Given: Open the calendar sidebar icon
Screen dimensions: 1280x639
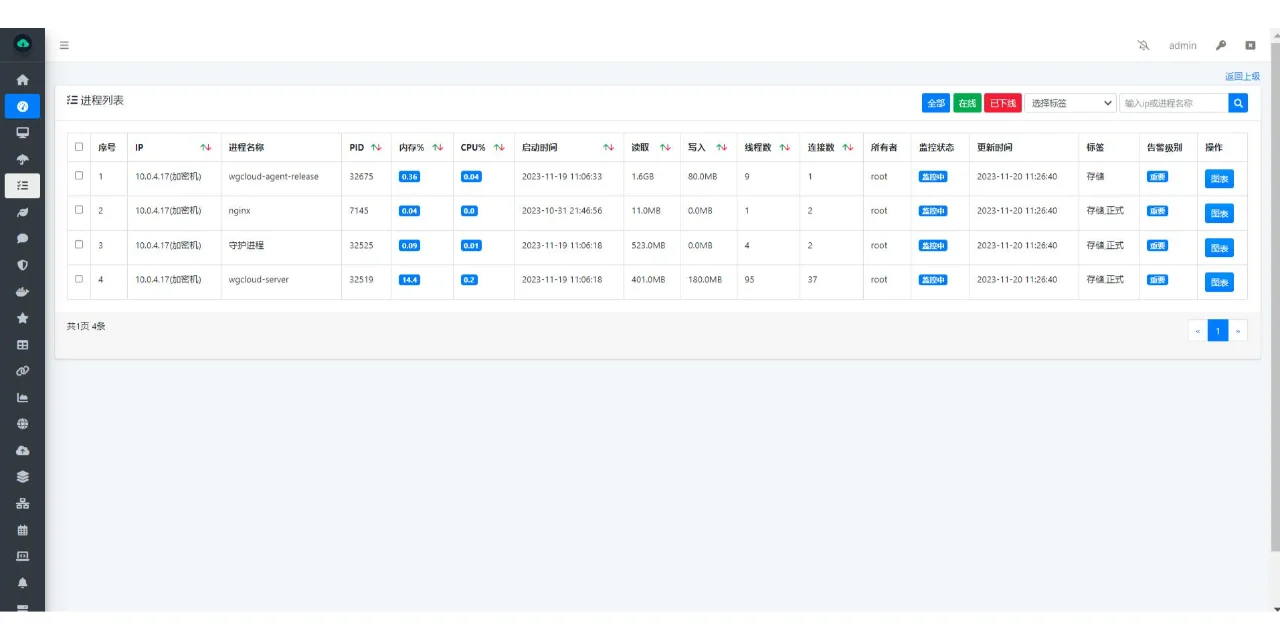Looking at the screenshot, I should click(x=22, y=530).
